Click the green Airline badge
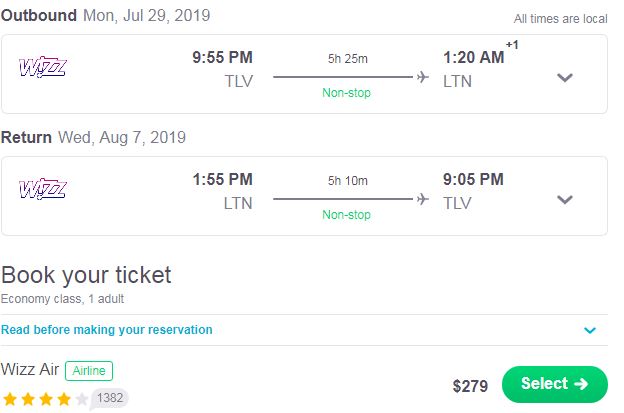Screen dimensions: 624x413 [x=88, y=370]
